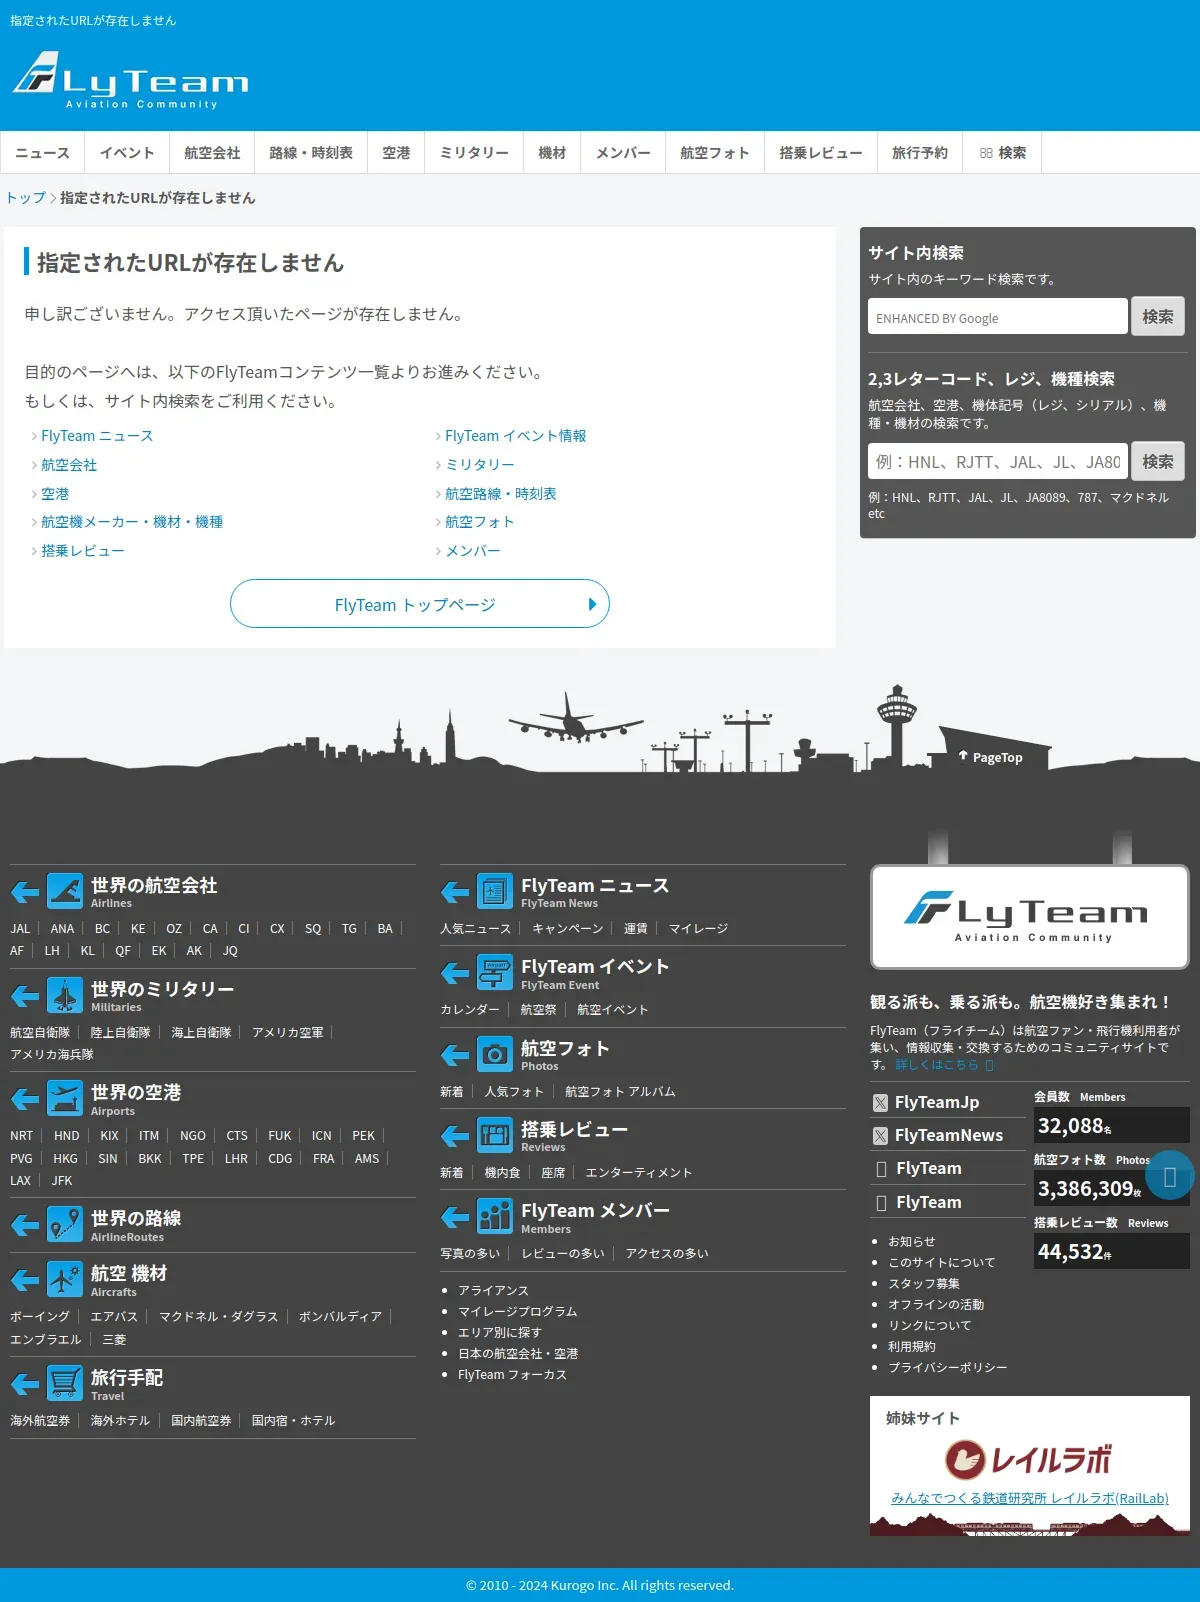Click the NRT airport code link
The height and width of the screenshot is (1602, 1200).
pyautogui.click(x=21, y=1136)
